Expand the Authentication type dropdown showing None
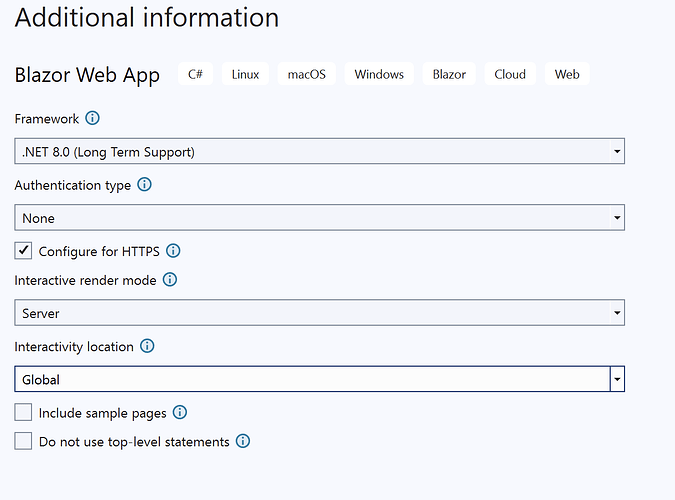Viewport: 675px width, 500px height. [319, 218]
